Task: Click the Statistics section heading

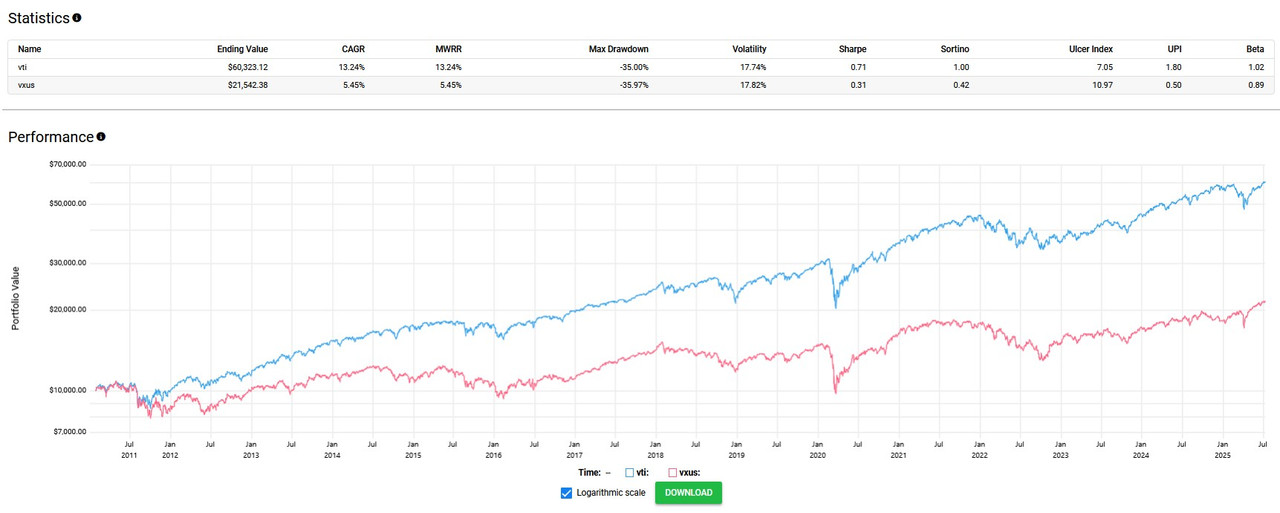Action: pyautogui.click(x=39, y=18)
